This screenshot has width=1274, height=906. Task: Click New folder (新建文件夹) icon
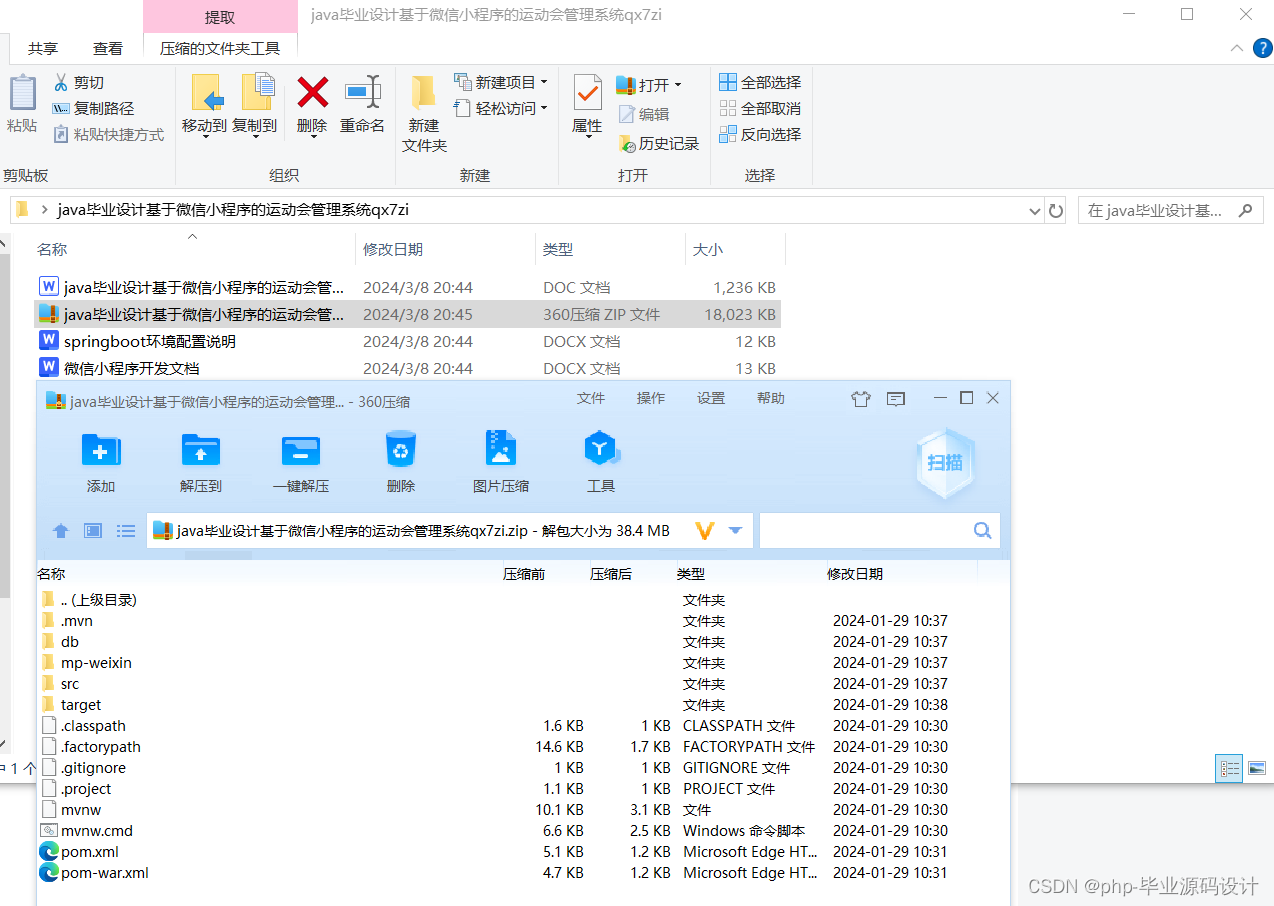[x=424, y=92]
